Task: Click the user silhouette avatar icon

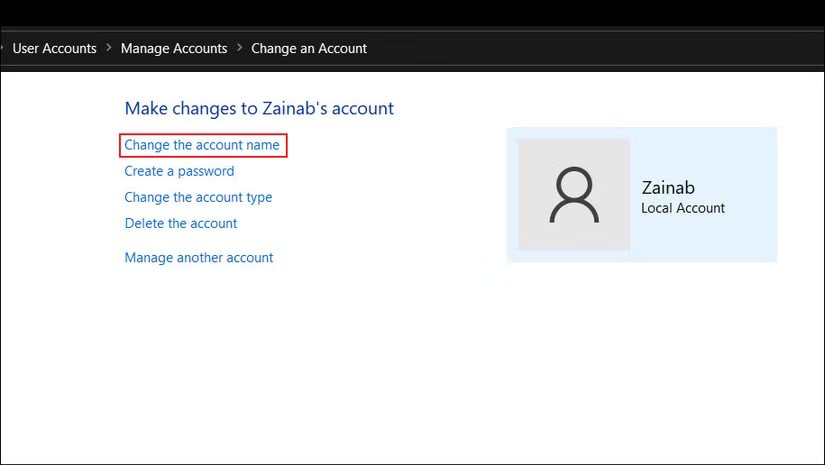Action: tap(574, 195)
